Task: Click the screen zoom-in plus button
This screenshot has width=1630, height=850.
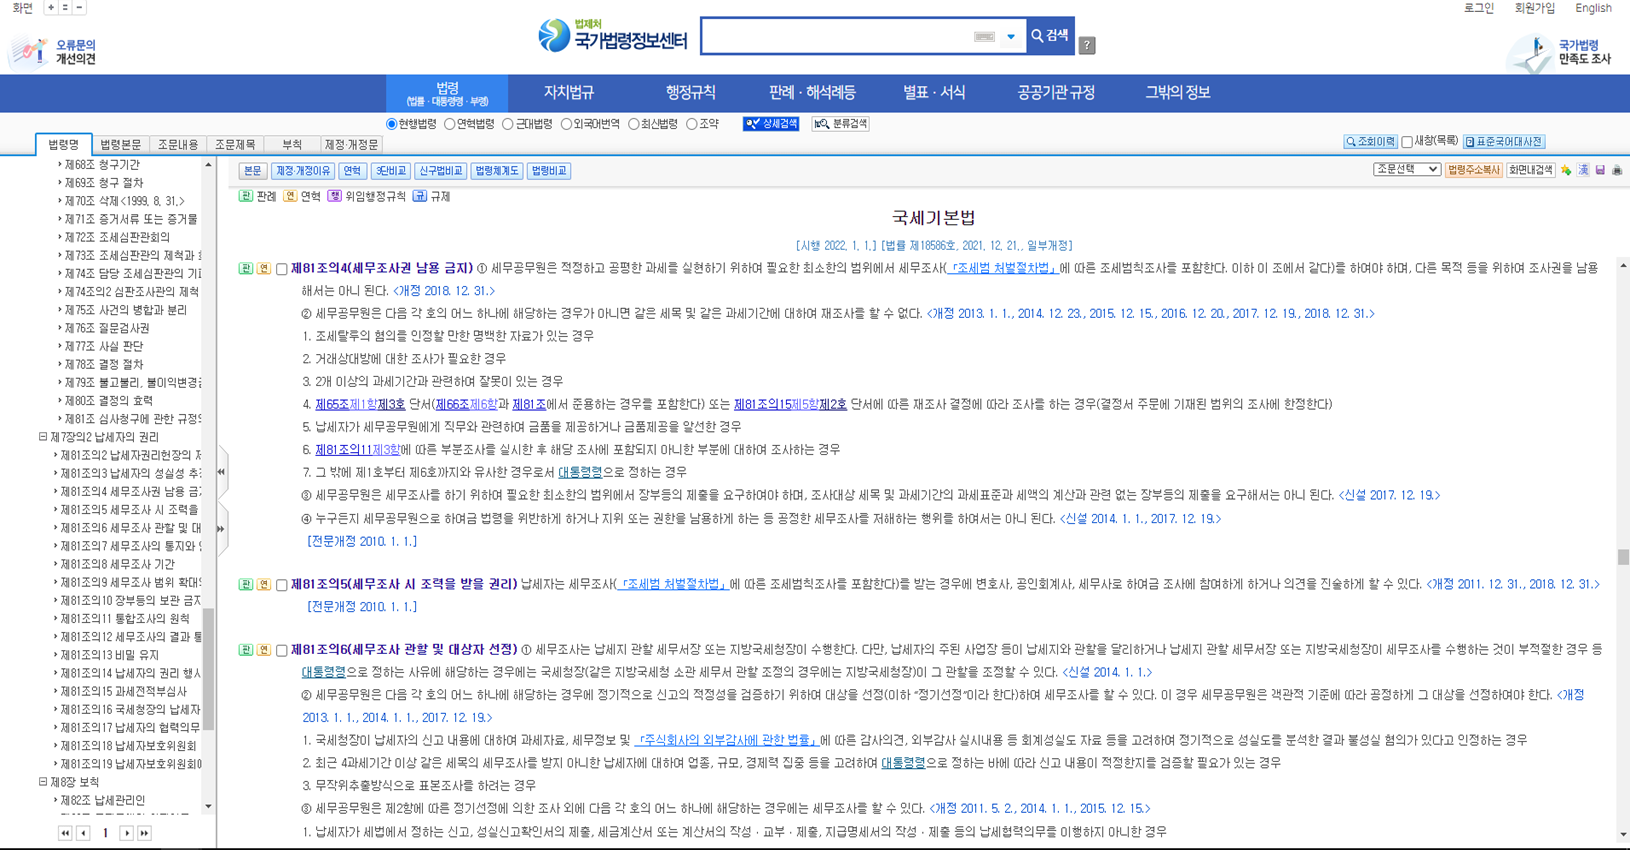Action: [51, 7]
